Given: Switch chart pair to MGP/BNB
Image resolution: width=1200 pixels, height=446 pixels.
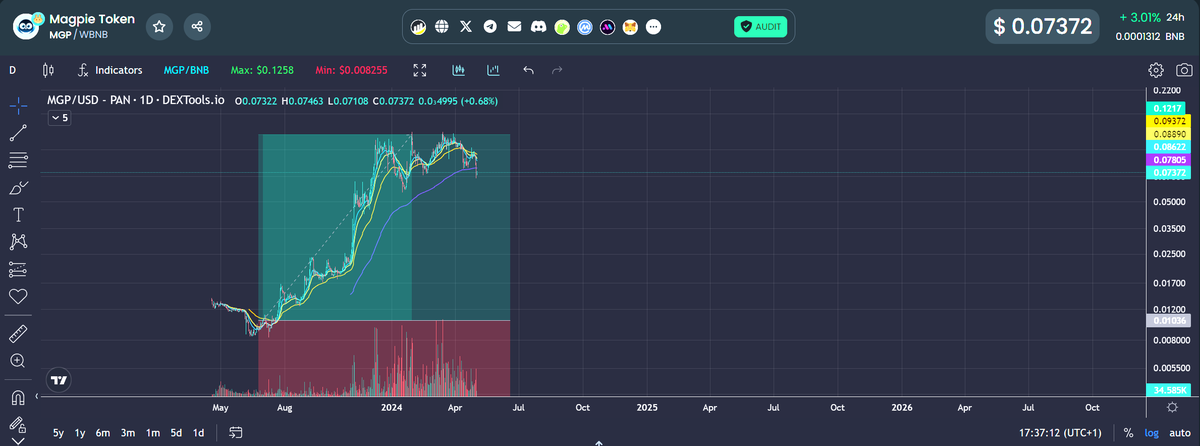Looking at the screenshot, I should pyautogui.click(x=185, y=70).
